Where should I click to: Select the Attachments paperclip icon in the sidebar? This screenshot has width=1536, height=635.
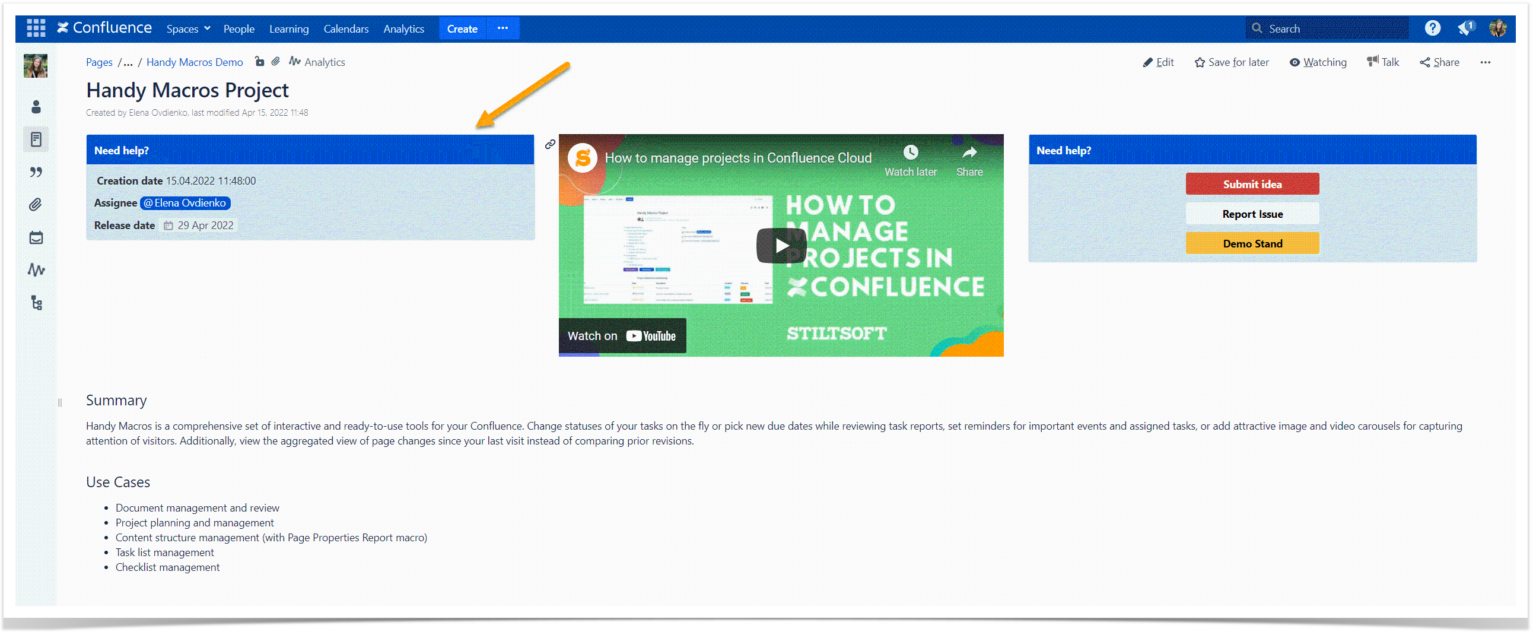point(36,204)
